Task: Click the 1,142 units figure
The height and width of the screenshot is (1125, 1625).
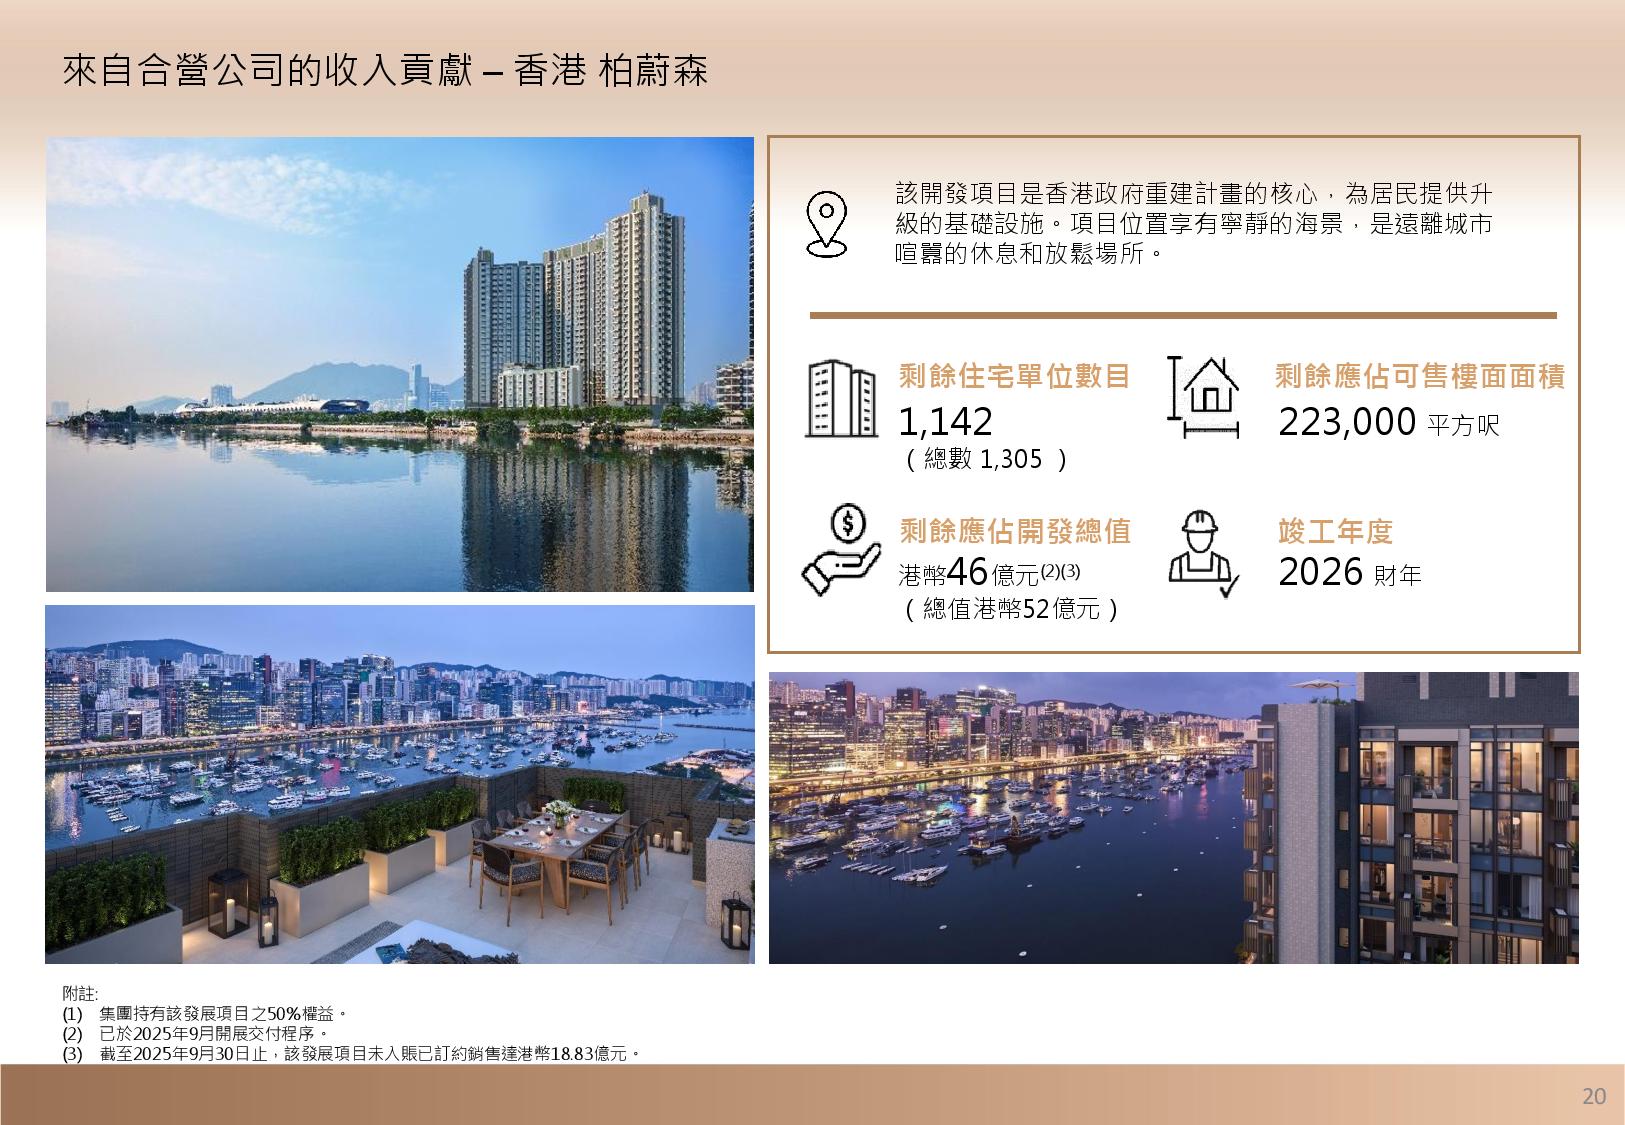Action: click(x=945, y=422)
